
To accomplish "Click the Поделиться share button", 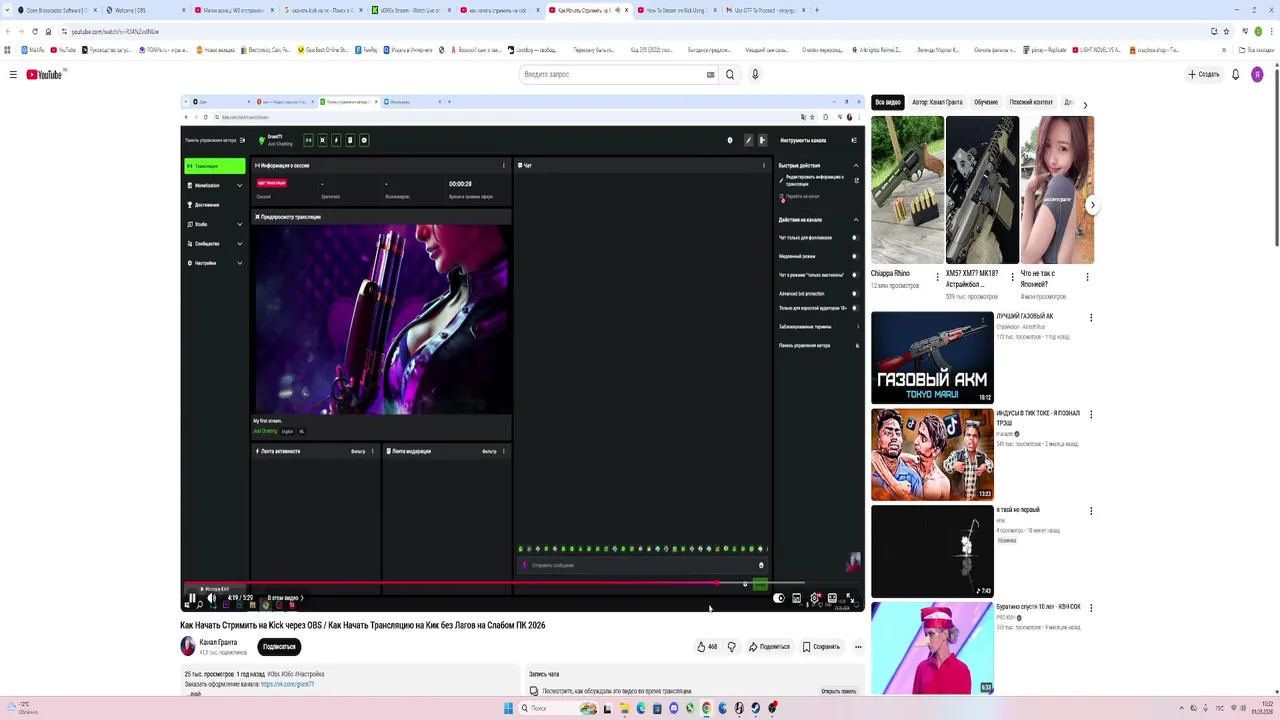I will pos(769,647).
